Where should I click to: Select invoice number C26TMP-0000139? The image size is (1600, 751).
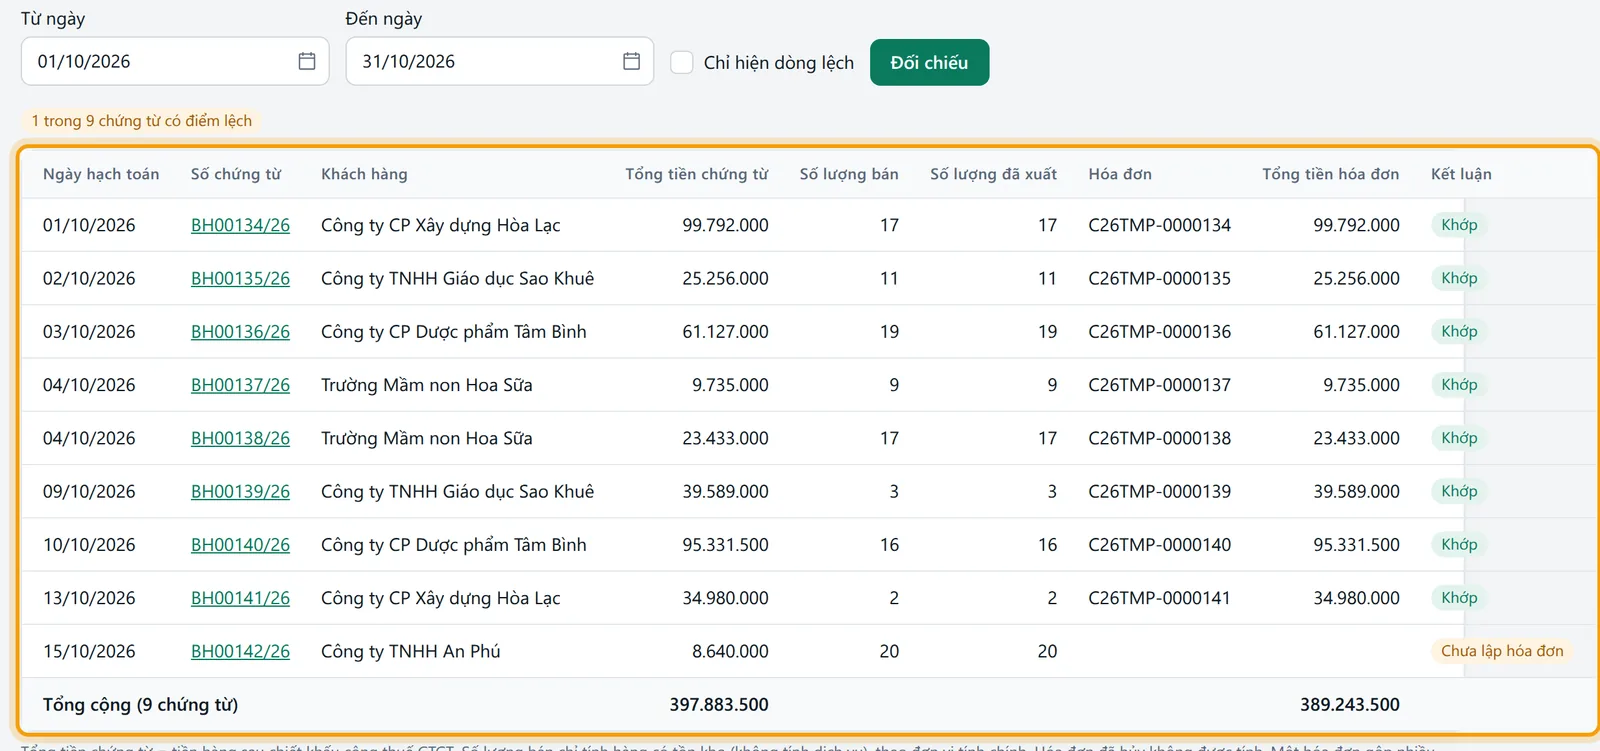[1159, 491]
